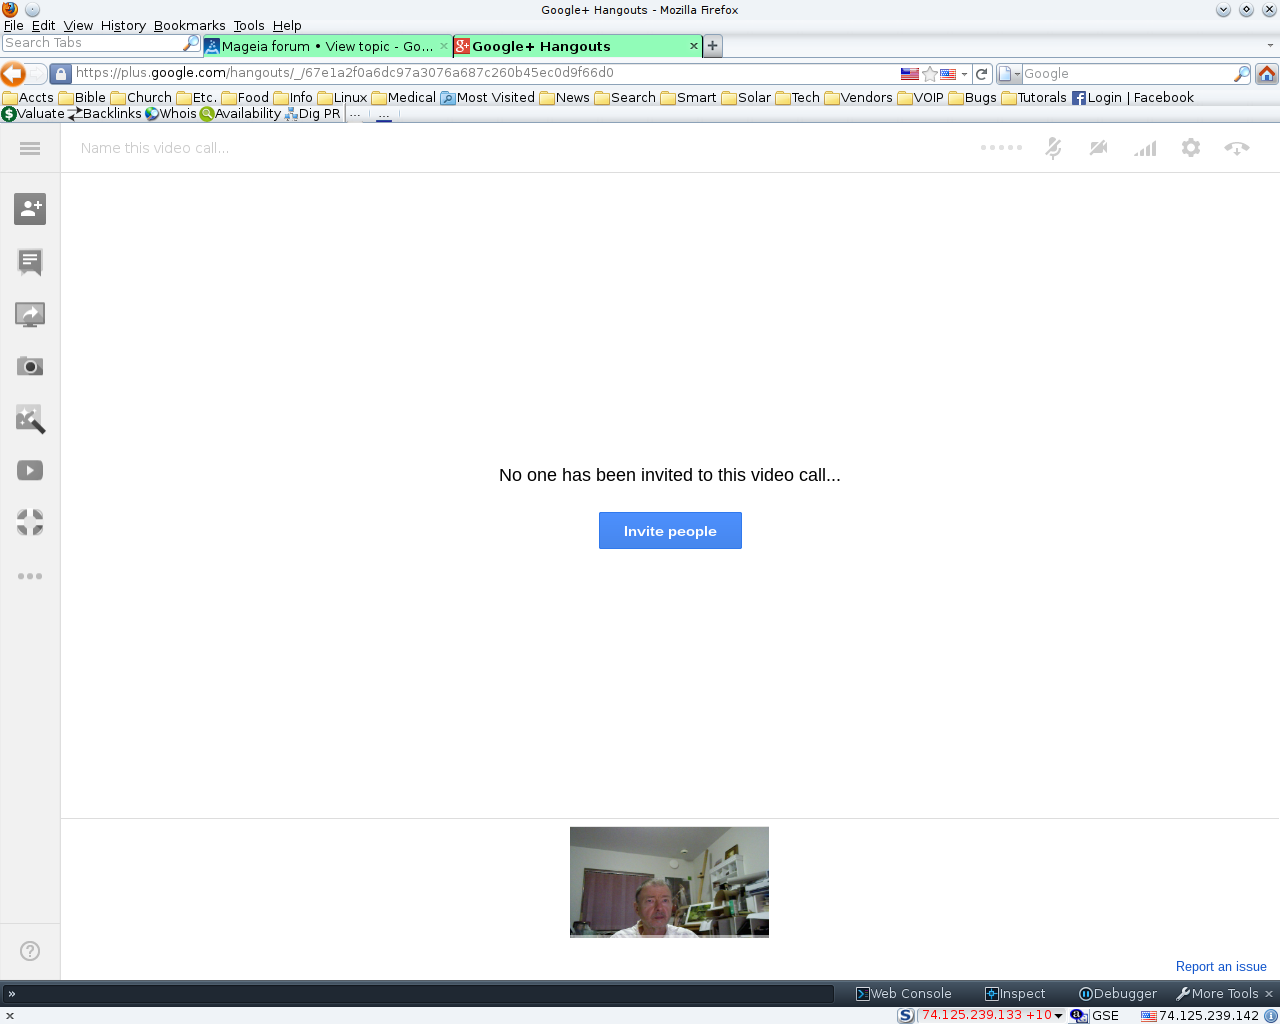This screenshot has height=1024, width=1280.
Task: Start screen share from sidebar
Action: 30,314
